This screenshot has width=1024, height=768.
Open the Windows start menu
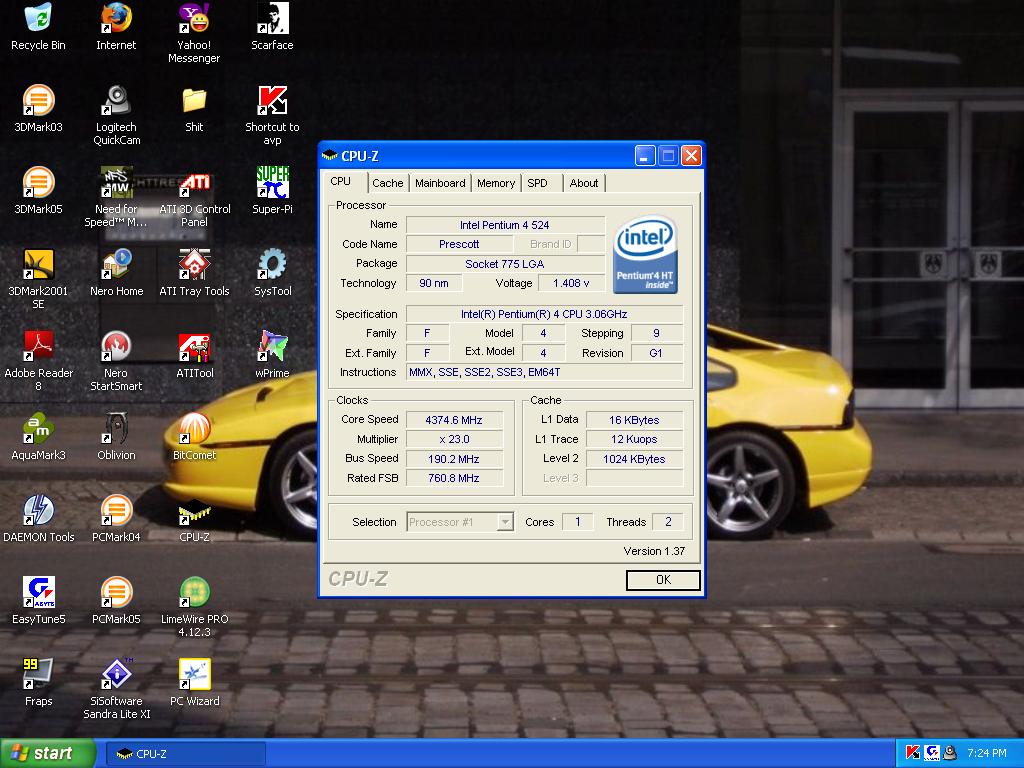(x=47, y=754)
